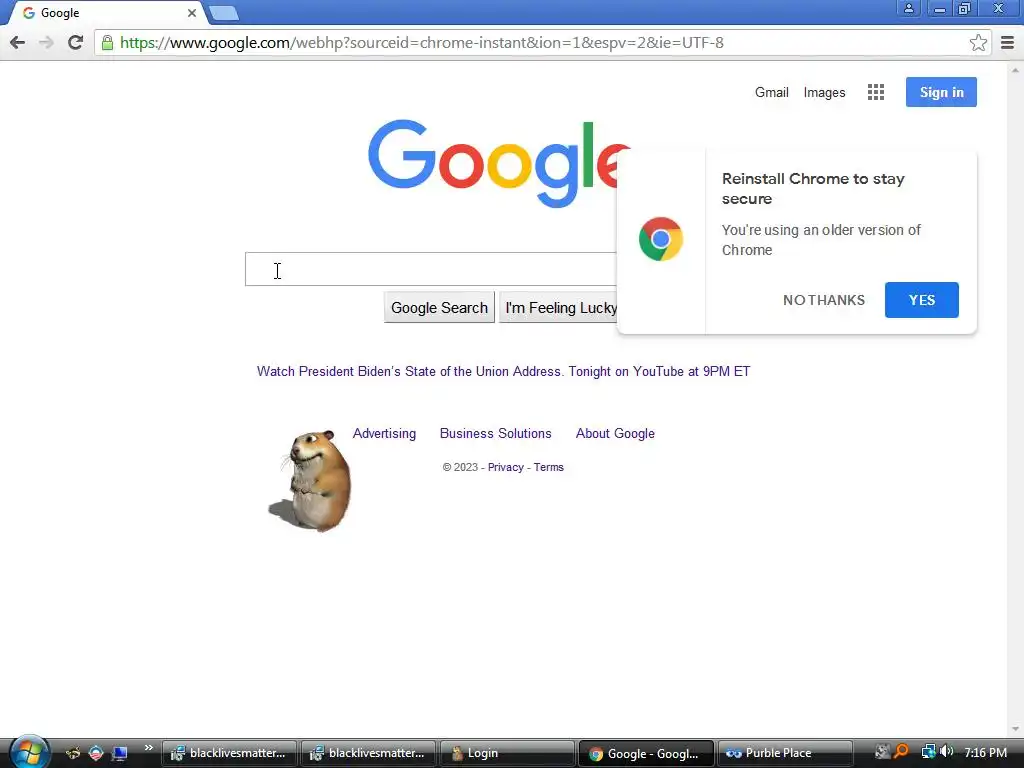This screenshot has height=768, width=1024.
Task: Click the Show Desktop quick launch icon
Action: 120,753
